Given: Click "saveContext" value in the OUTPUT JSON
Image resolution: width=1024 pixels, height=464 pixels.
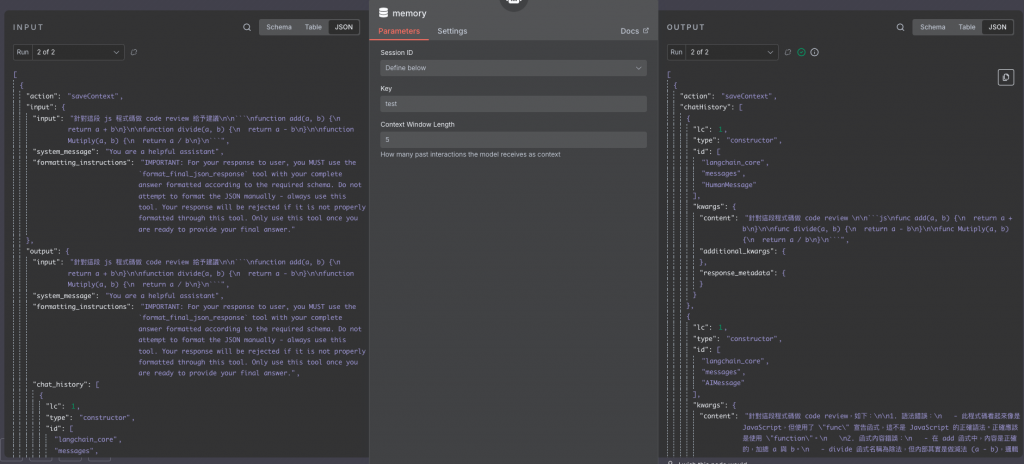Looking at the screenshot, I should tap(746, 96).
